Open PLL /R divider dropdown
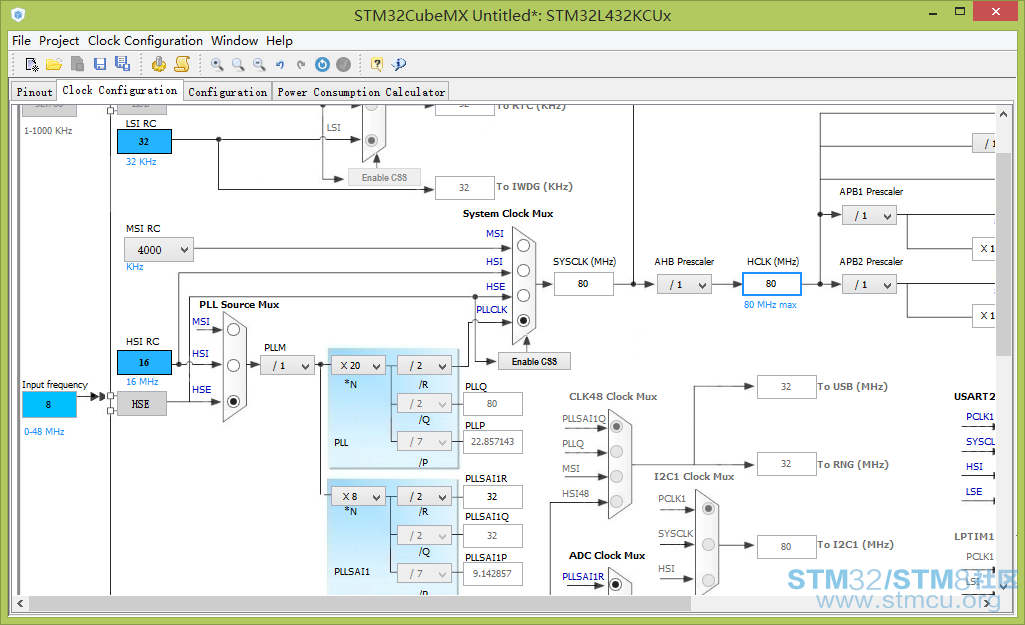This screenshot has width=1025, height=625. point(424,365)
